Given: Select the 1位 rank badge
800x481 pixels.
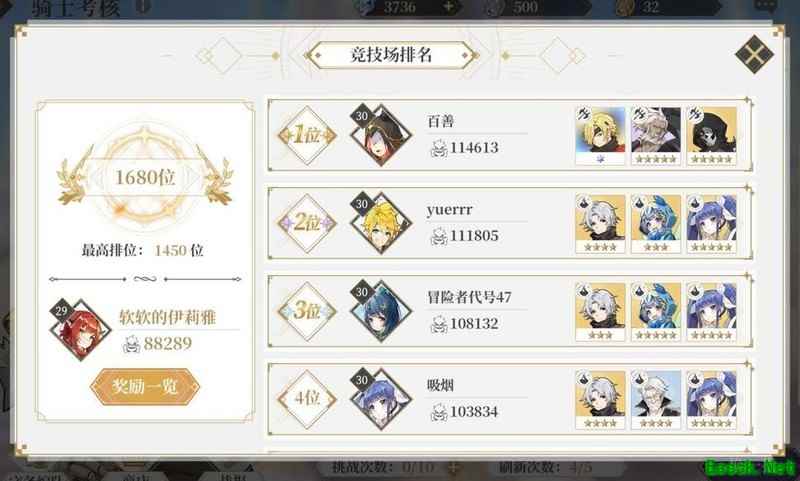Looking at the screenshot, I should click(x=307, y=135).
